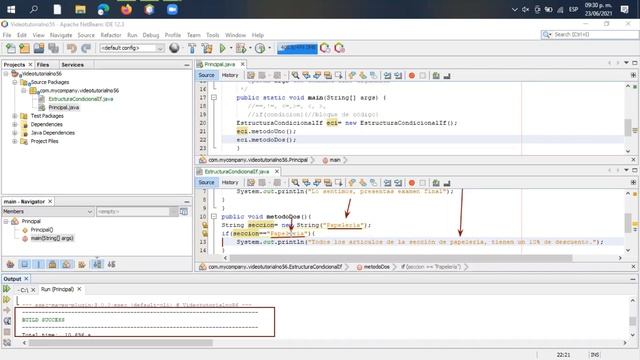Screen dimensions: 640x360
Task: Click the Profile Project toolbar icon
Action: pyautogui.click(x=260, y=48)
